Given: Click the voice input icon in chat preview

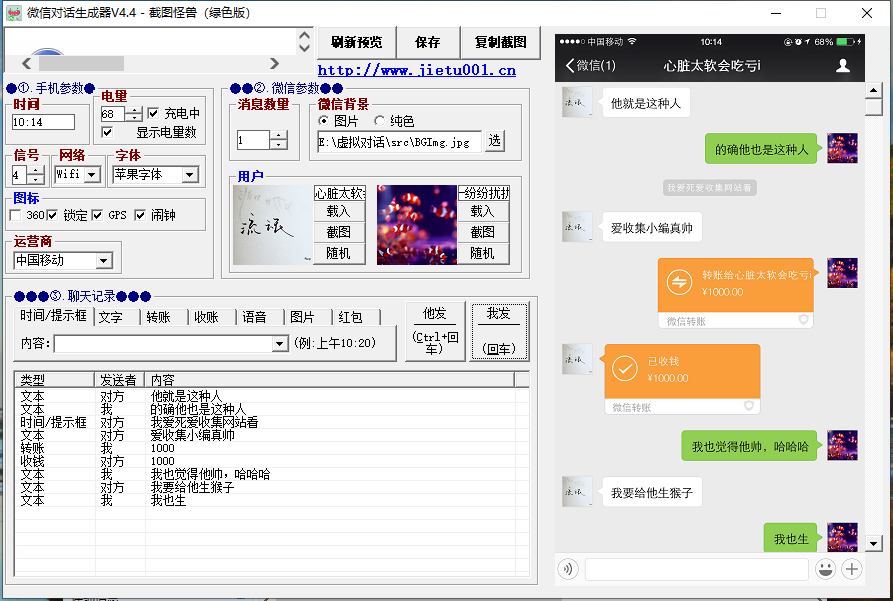Looking at the screenshot, I should 568,569.
